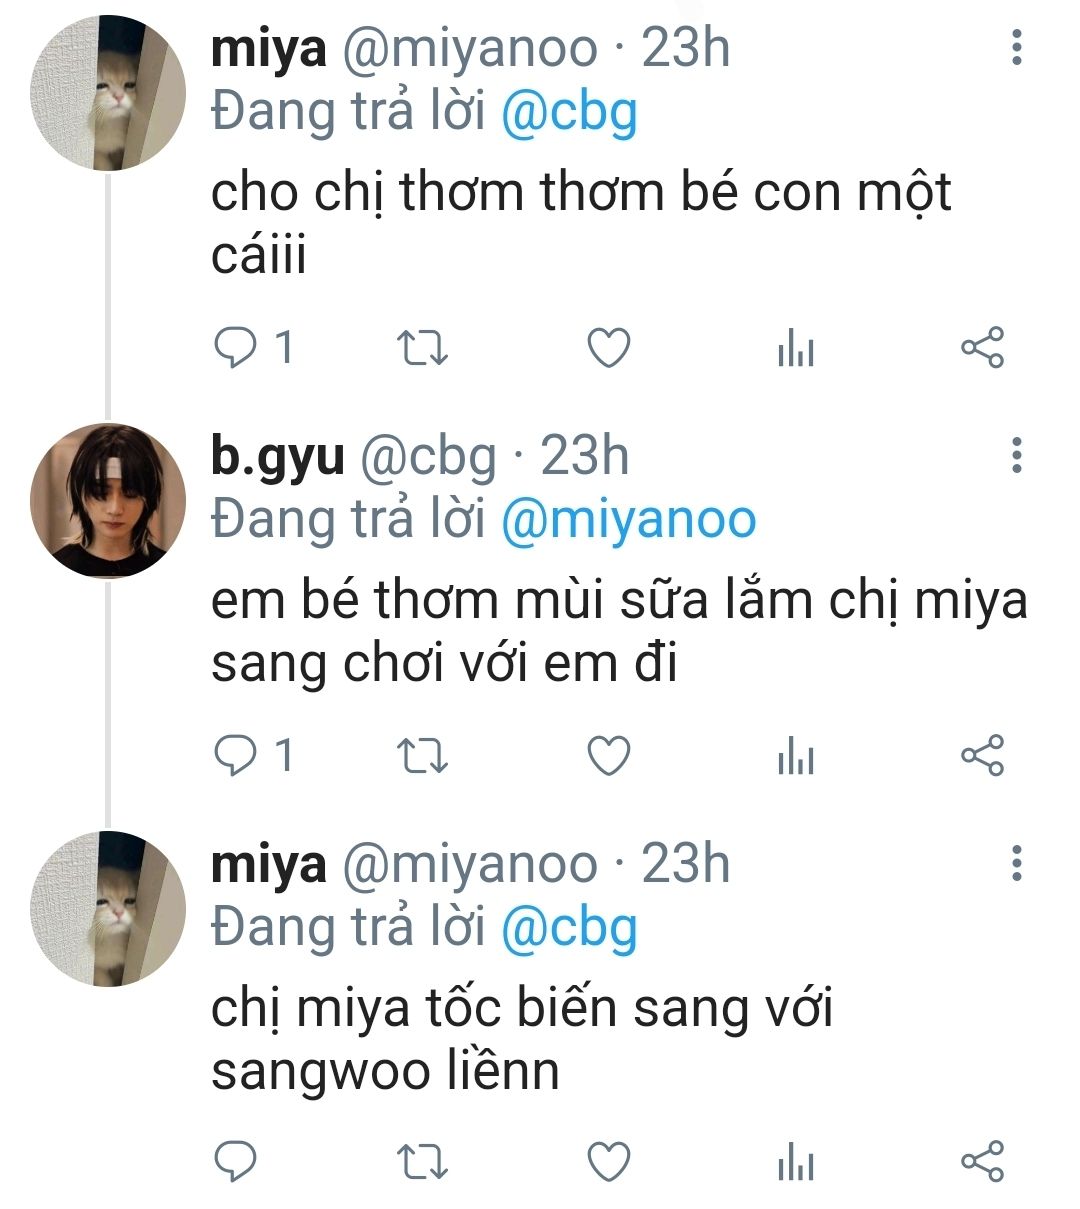Share miya's first tweet
The height and width of the screenshot is (1209, 1080).
tap(982, 348)
